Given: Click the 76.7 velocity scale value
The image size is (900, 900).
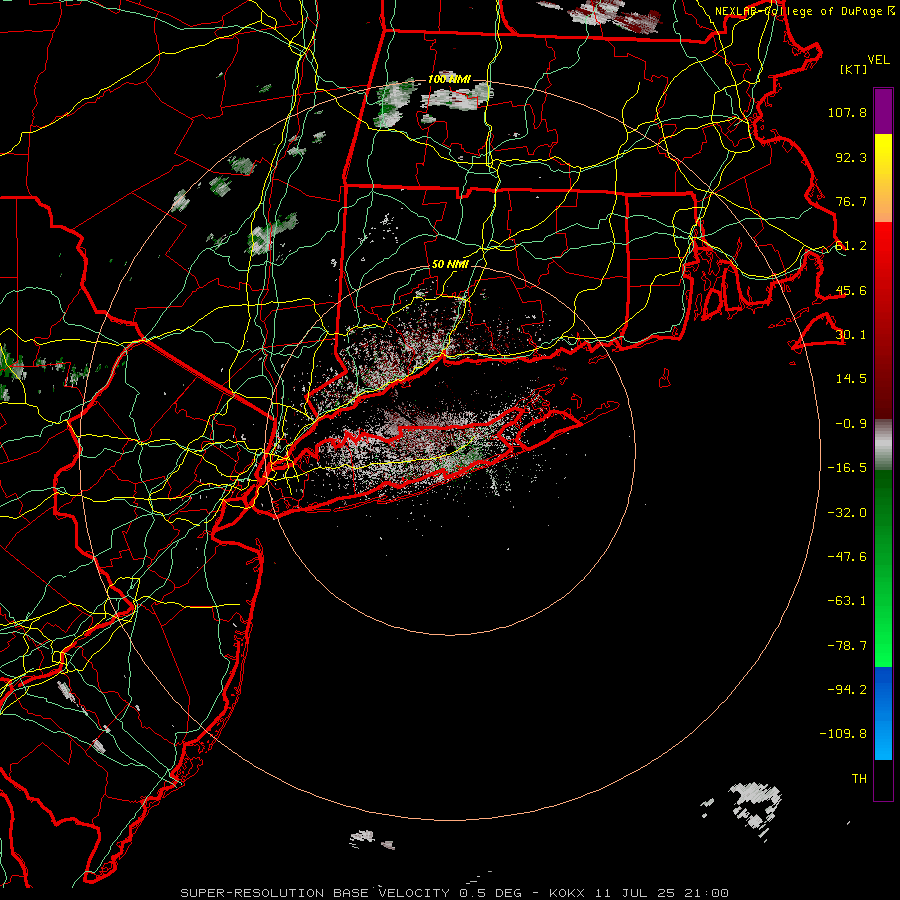Looking at the screenshot, I should point(851,201).
